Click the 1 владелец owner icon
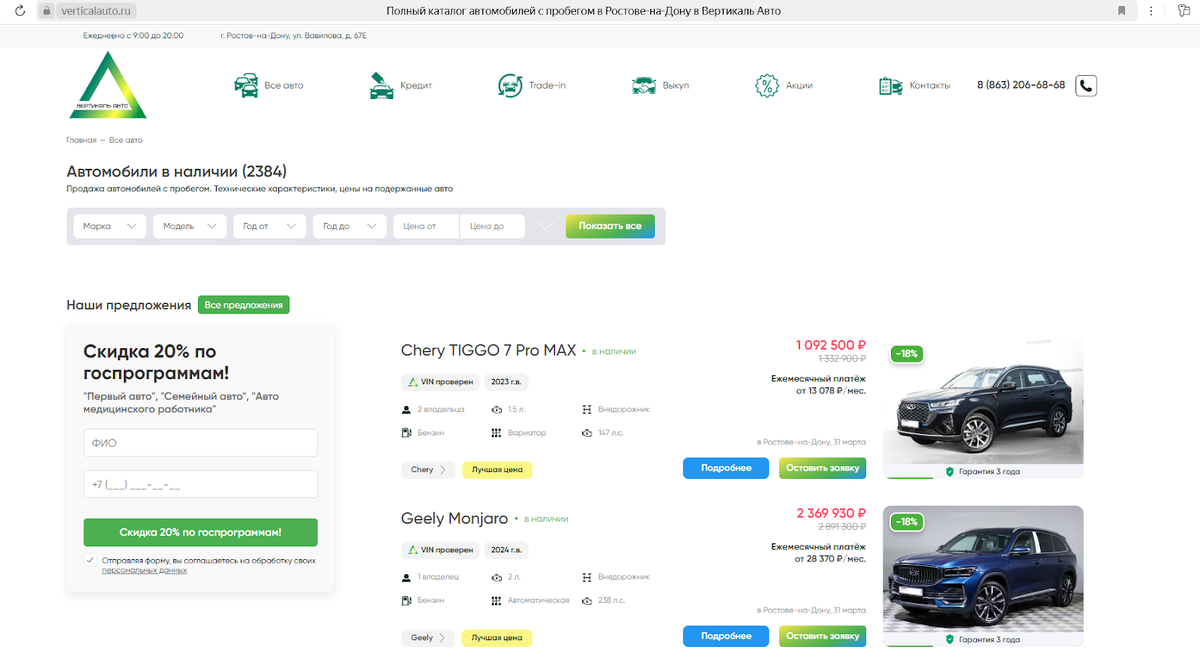Viewport: 1200px width, 659px height. [x=406, y=577]
